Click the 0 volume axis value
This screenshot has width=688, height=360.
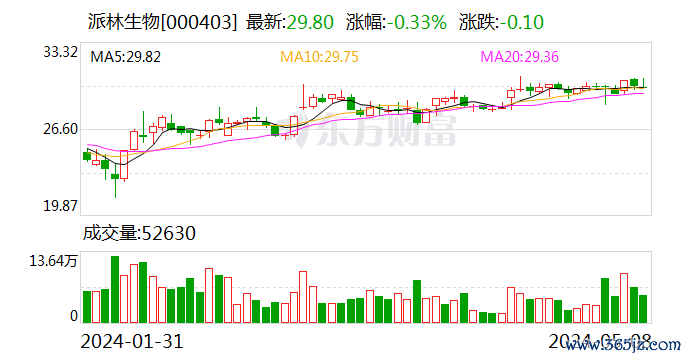74,316
